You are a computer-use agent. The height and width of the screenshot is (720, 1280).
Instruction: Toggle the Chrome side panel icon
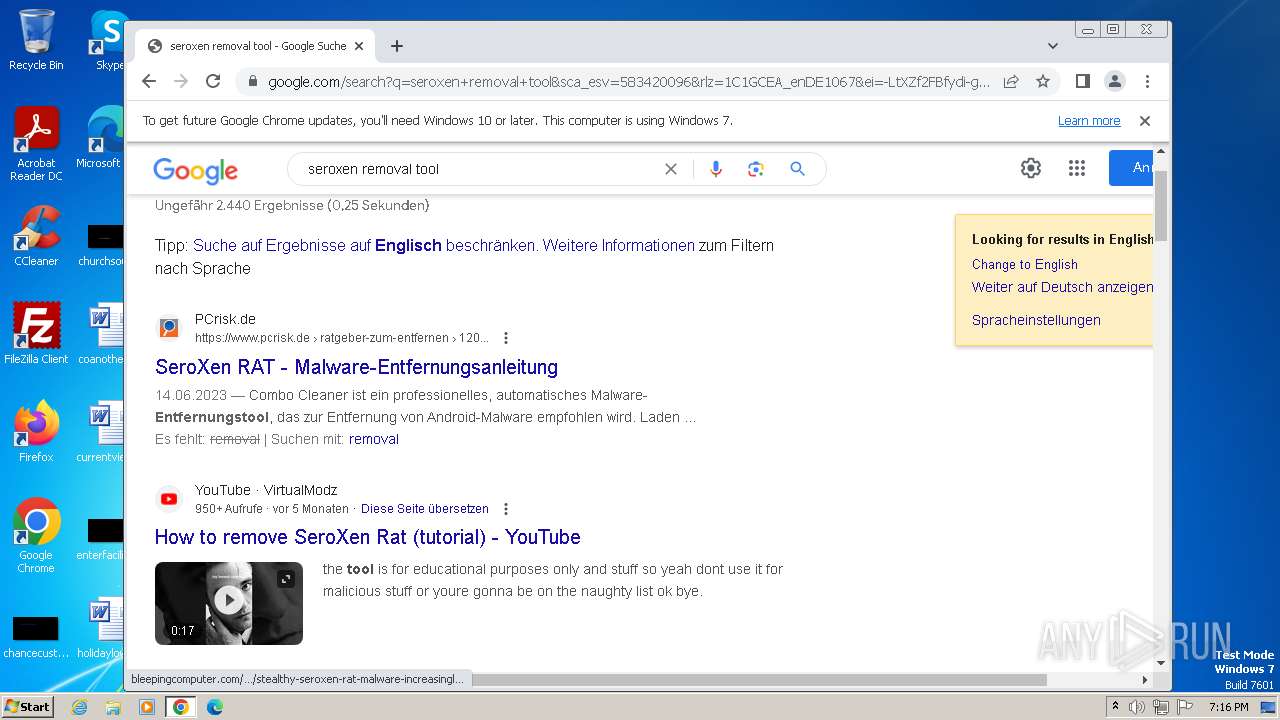tap(1082, 81)
